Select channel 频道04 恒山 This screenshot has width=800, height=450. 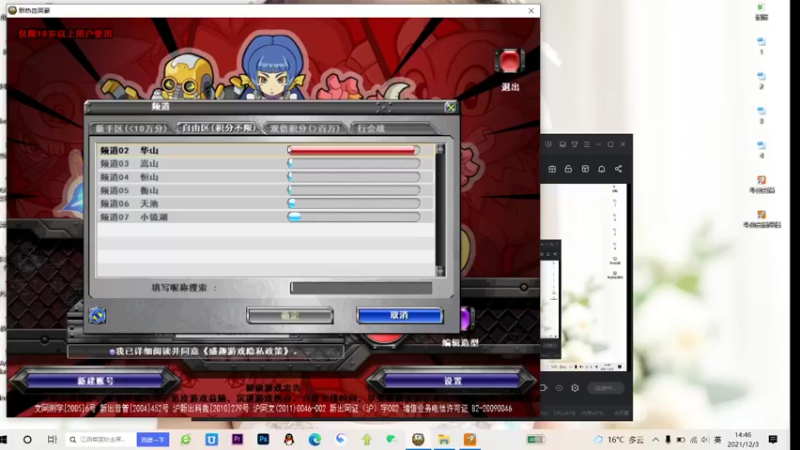click(x=265, y=177)
